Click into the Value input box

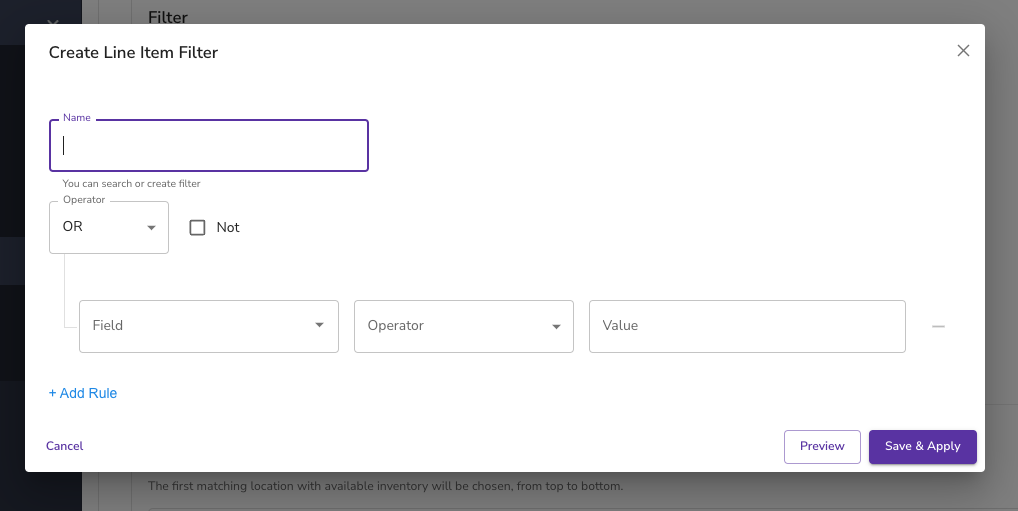coord(747,327)
